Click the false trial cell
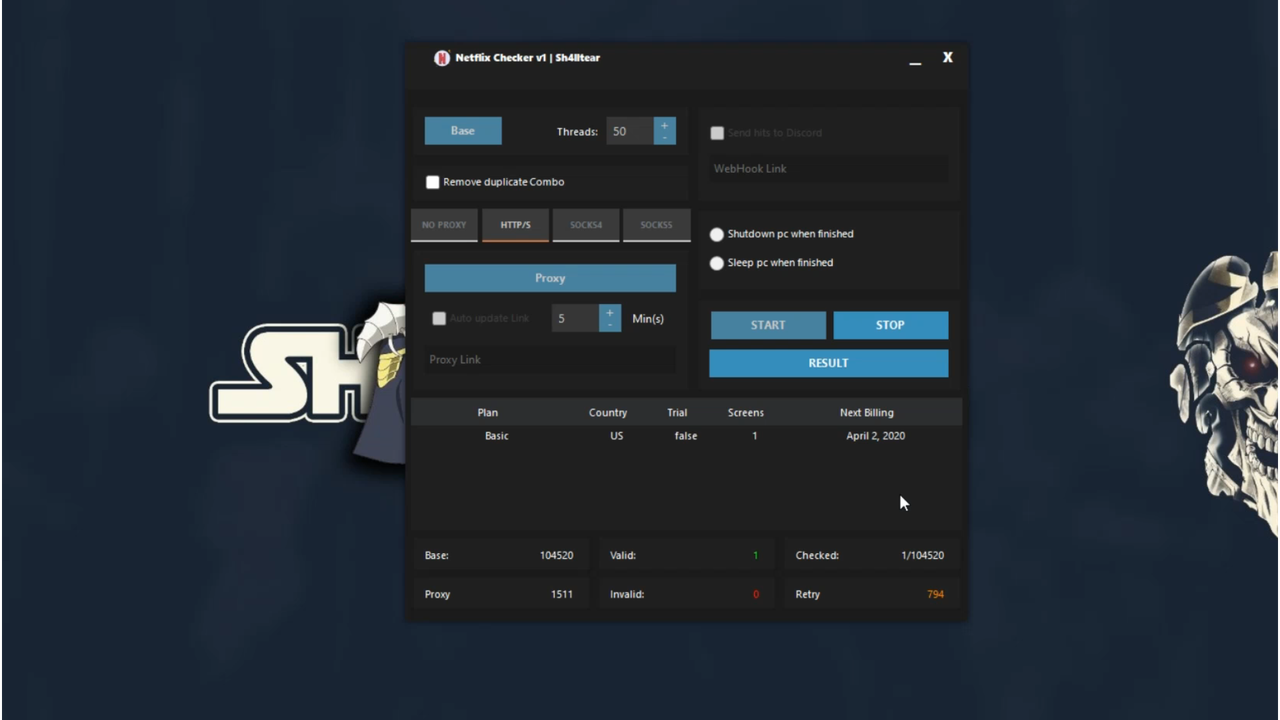This screenshot has height=720, width=1280. (686, 436)
